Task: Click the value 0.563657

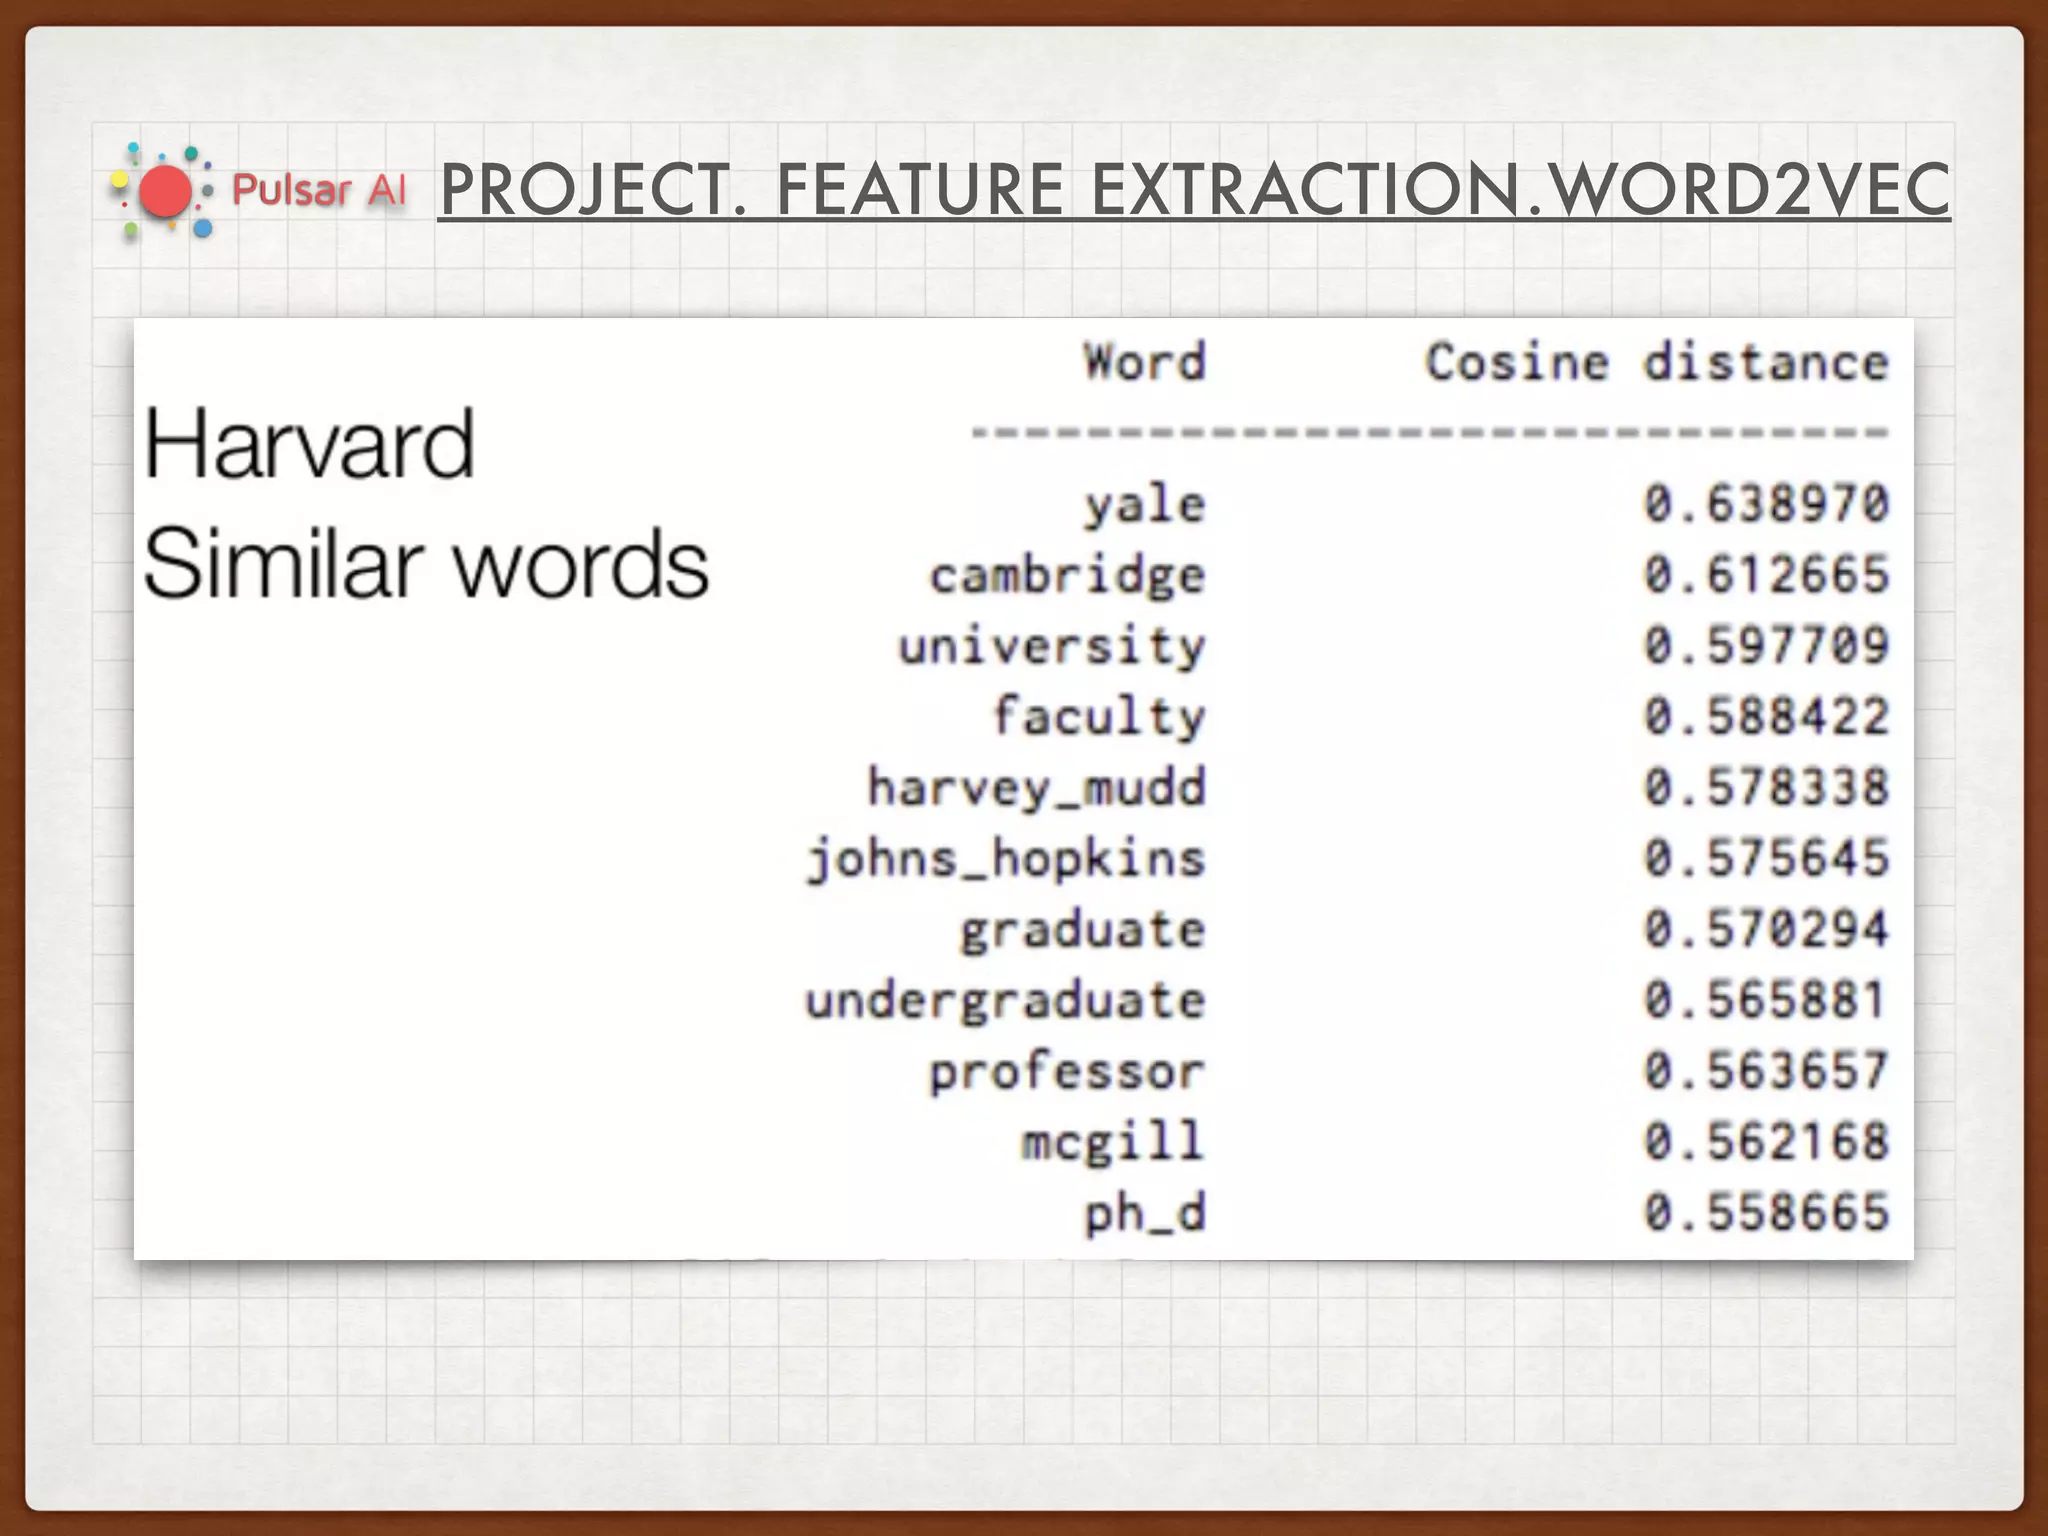Action: coord(1766,1070)
